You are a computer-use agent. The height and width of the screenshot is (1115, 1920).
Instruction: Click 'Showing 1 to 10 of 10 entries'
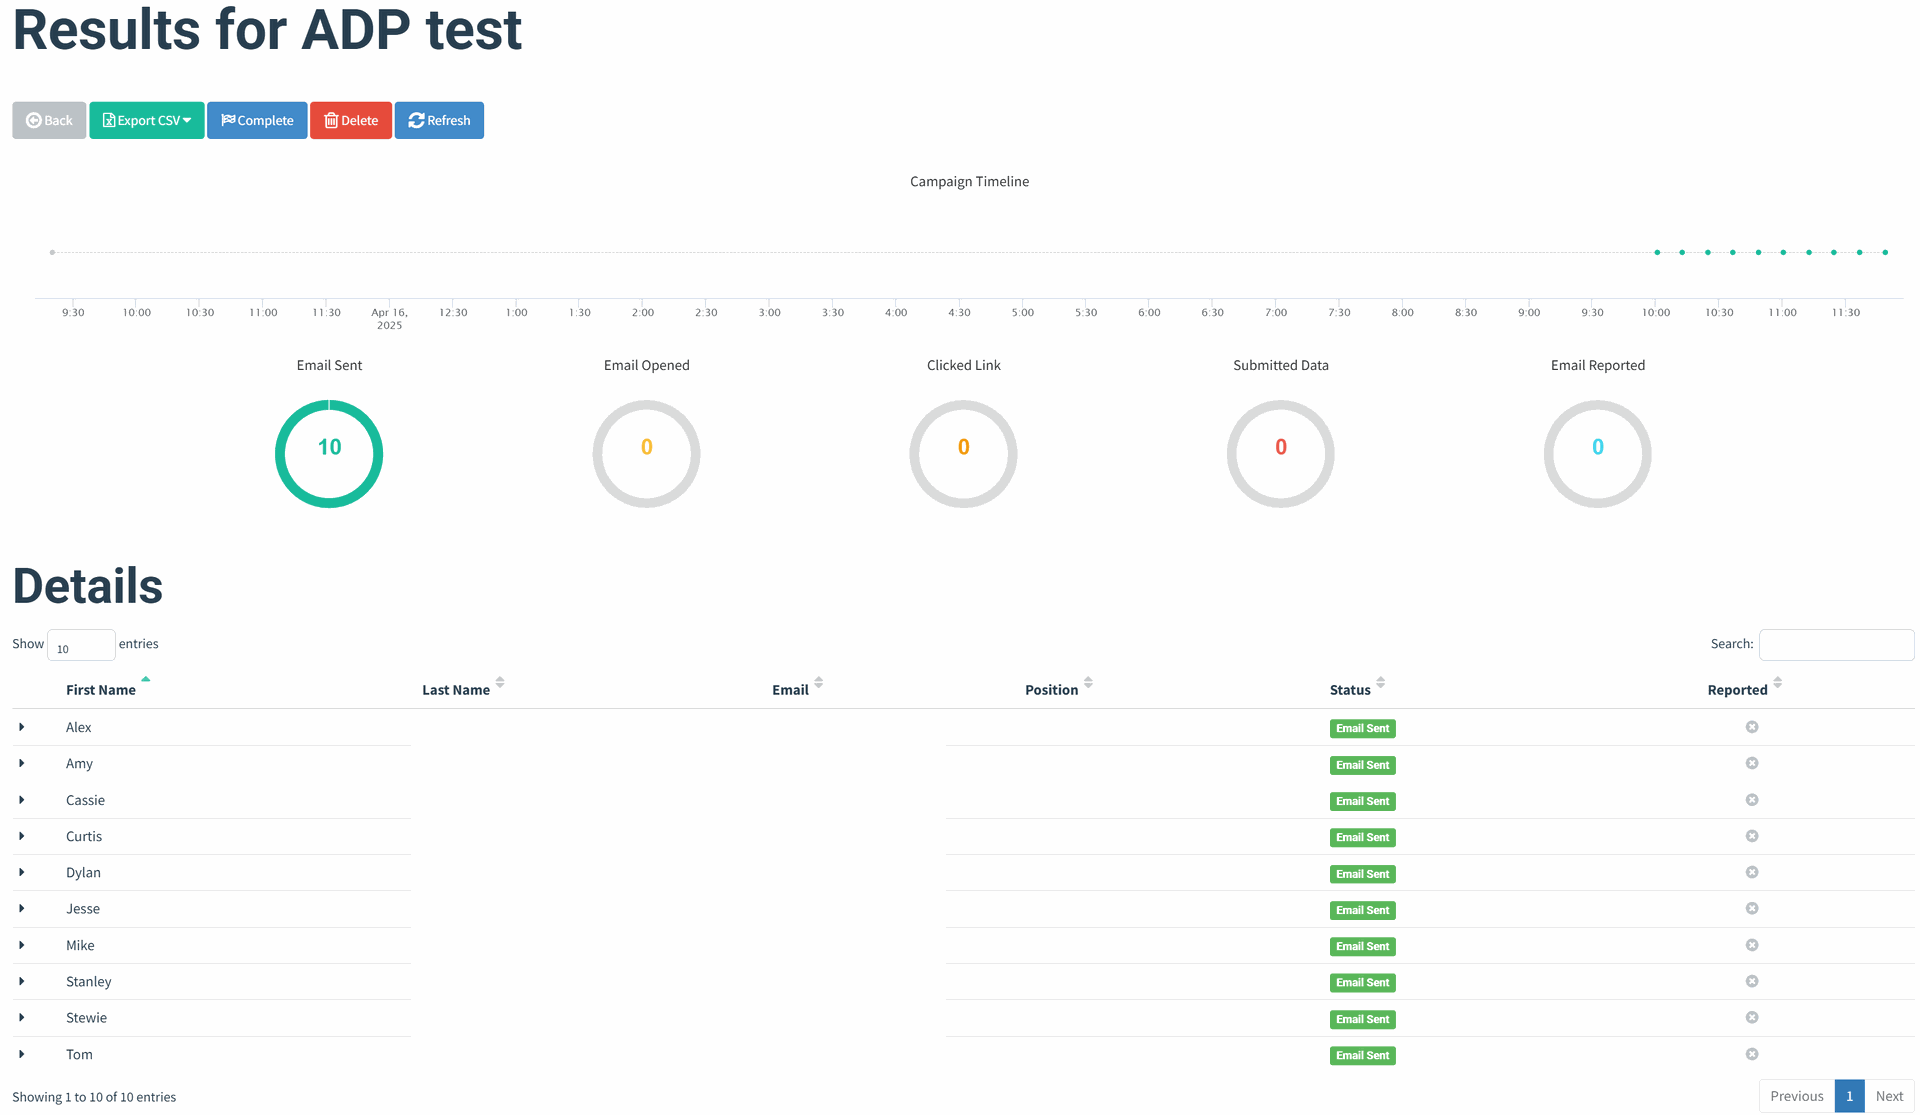coord(94,1097)
